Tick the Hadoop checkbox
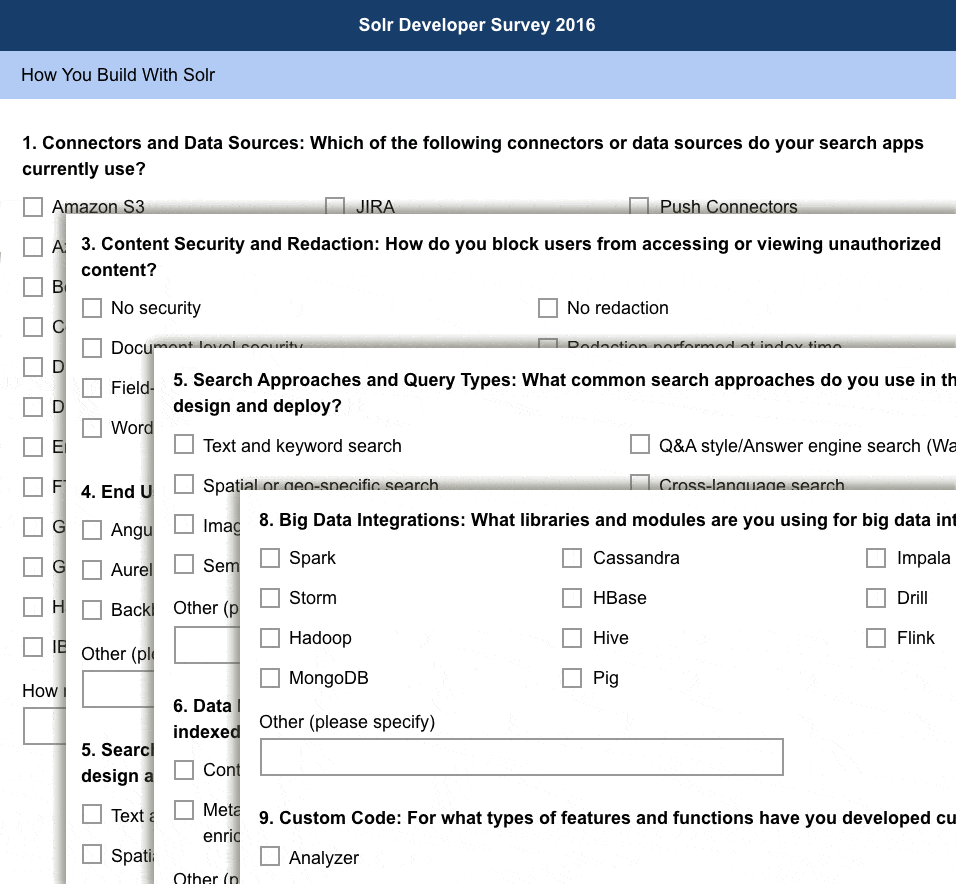Image resolution: width=956 pixels, height=884 pixels. [x=270, y=638]
